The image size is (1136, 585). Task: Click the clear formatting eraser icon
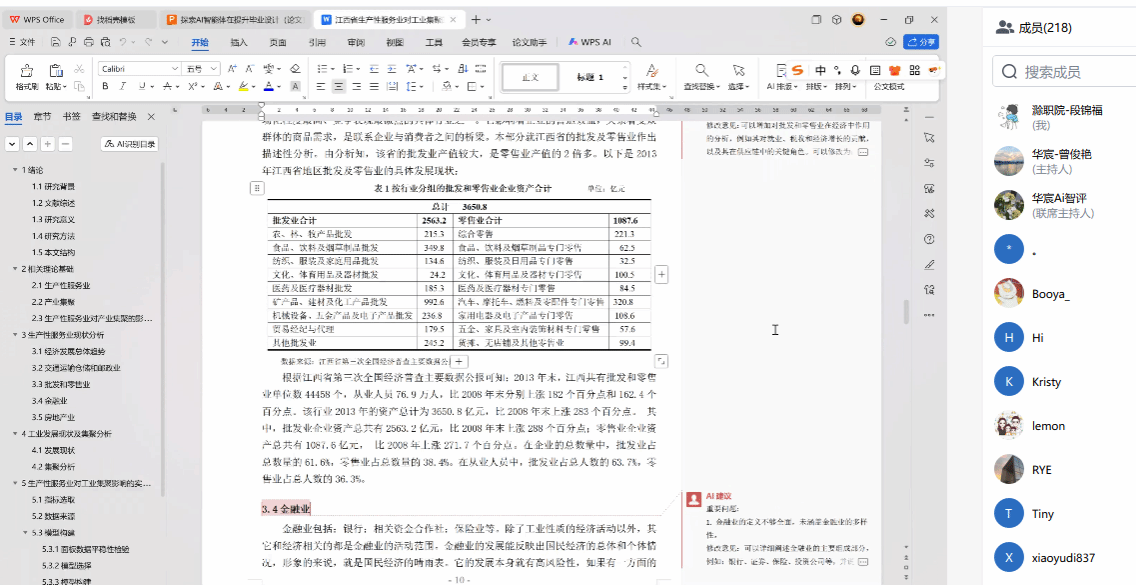tap(294, 69)
